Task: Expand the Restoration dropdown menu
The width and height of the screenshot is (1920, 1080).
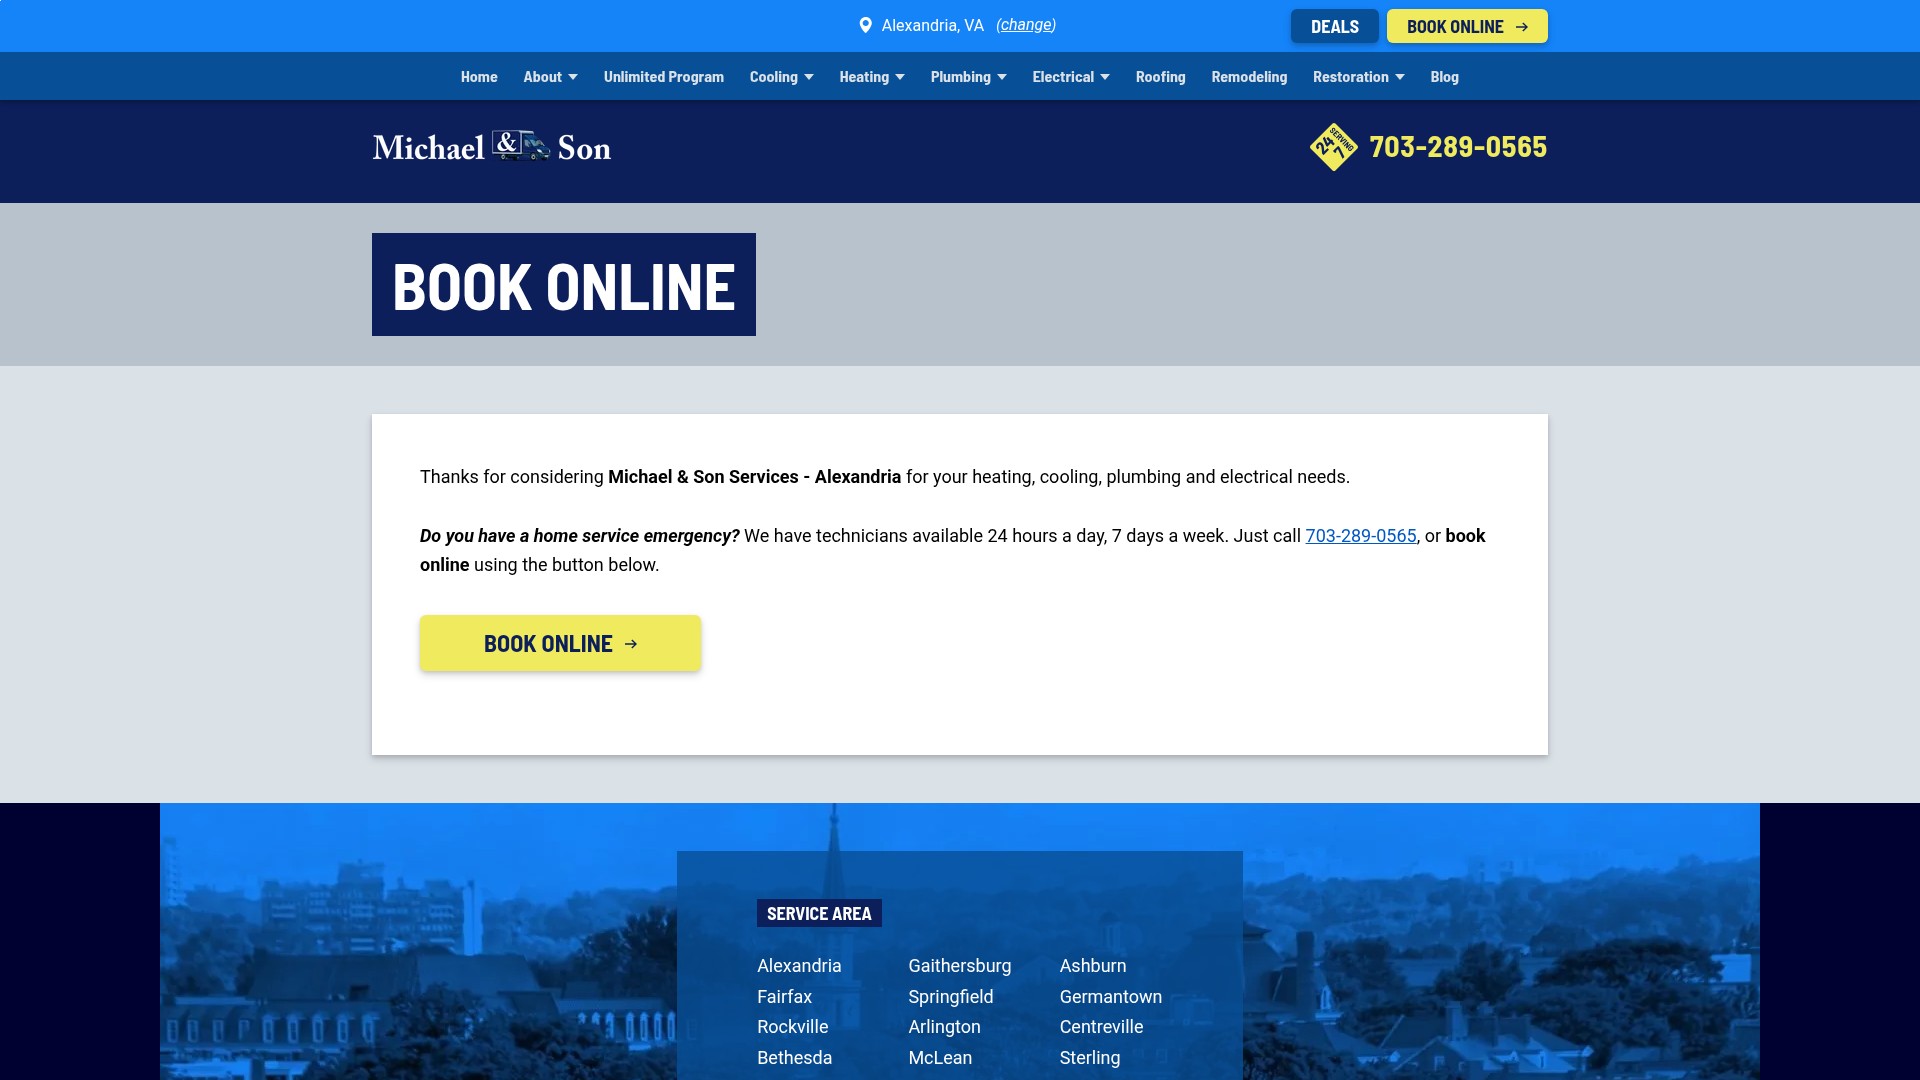Action: click(x=1359, y=77)
